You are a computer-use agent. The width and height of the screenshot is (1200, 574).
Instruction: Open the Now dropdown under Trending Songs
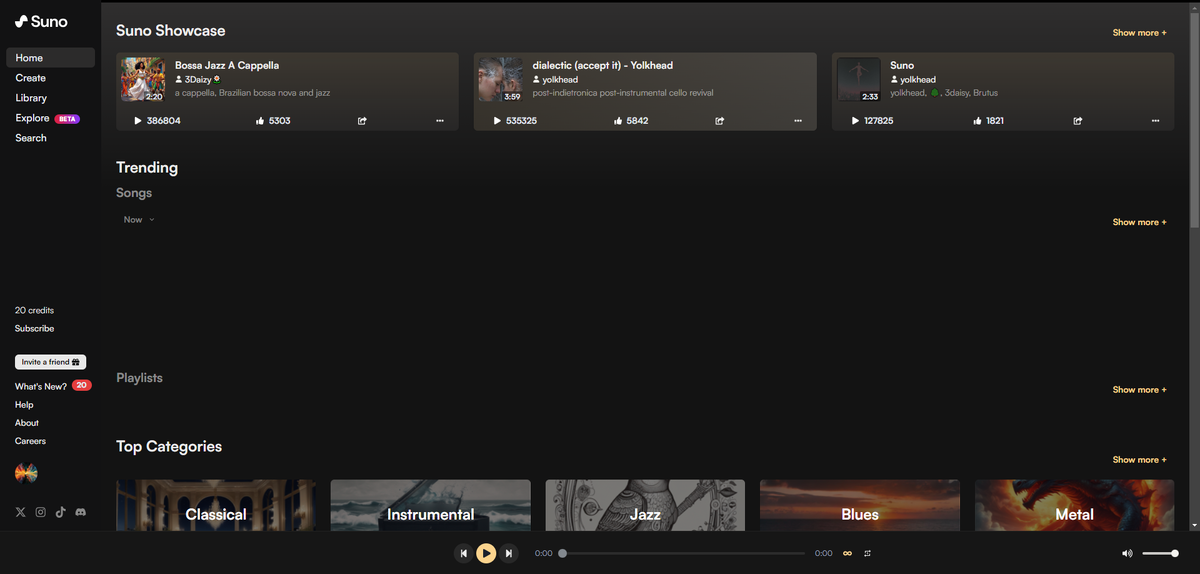[139, 219]
